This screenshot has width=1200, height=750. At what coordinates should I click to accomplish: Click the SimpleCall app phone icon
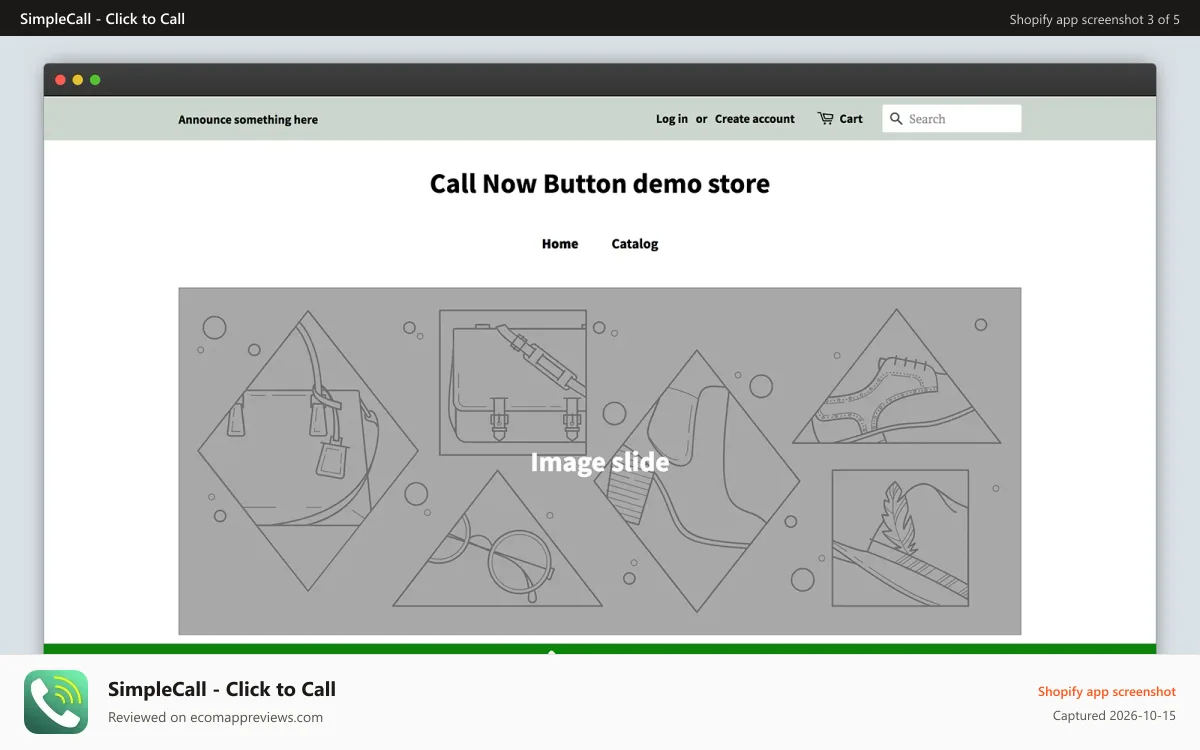point(56,702)
